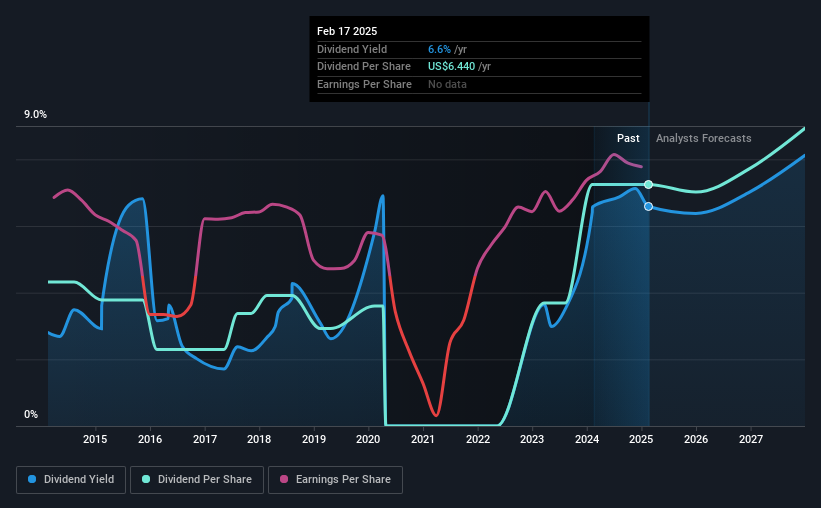Select the 2025 label on the x-axis
The image size is (821, 508).
641,439
